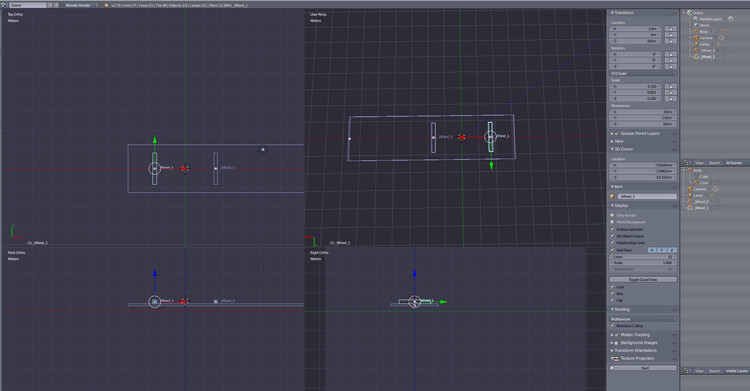Toggle the quad view Box checkbox
This screenshot has height=391, width=750.
pos(612,293)
